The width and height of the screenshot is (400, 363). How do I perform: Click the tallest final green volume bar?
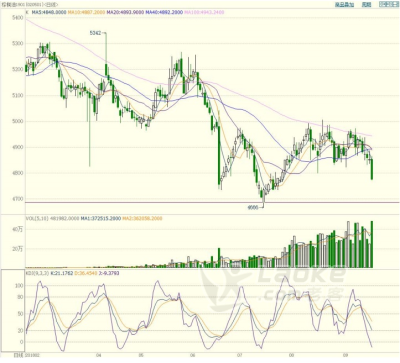pos(372,244)
